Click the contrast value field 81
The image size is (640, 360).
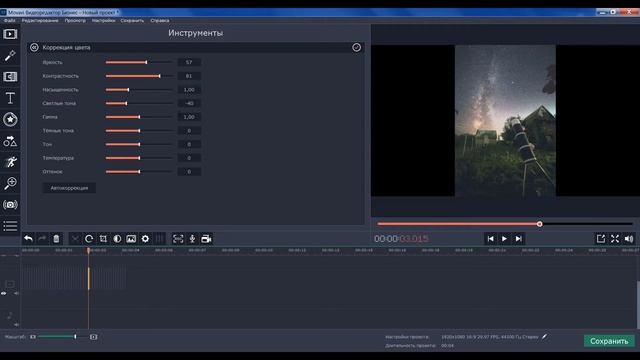[x=189, y=76]
